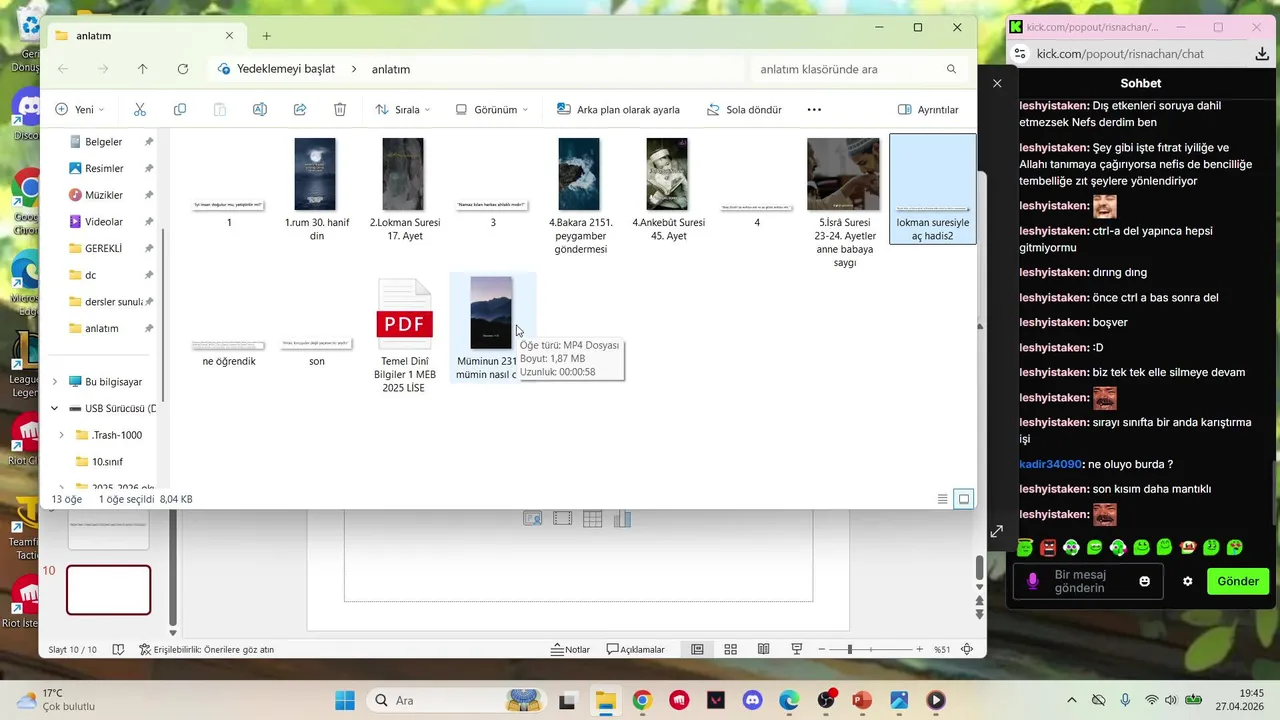This screenshot has height=720, width=1280.
Task: Open the Sırala sort dropdown
Action: (x=402, y=110)
